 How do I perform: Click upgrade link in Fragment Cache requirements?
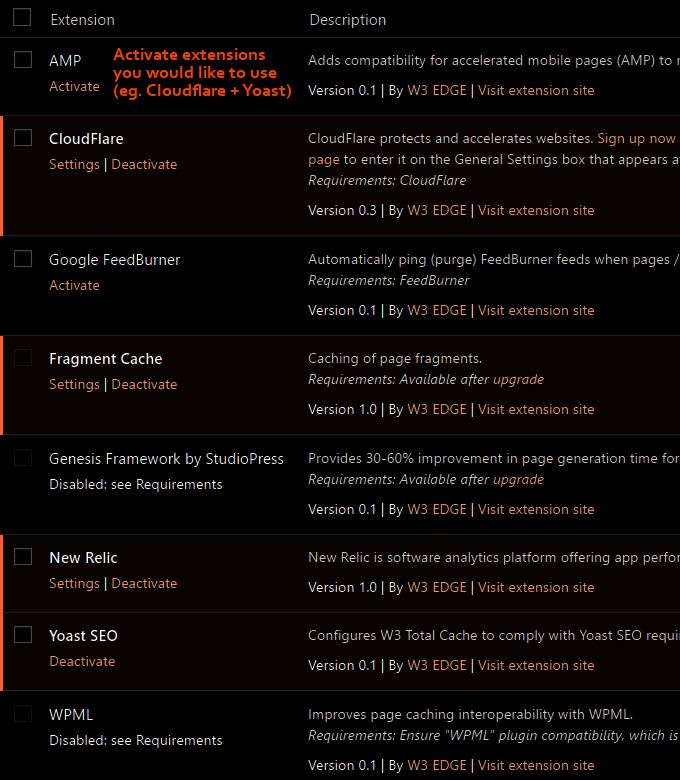pos(518,380)
